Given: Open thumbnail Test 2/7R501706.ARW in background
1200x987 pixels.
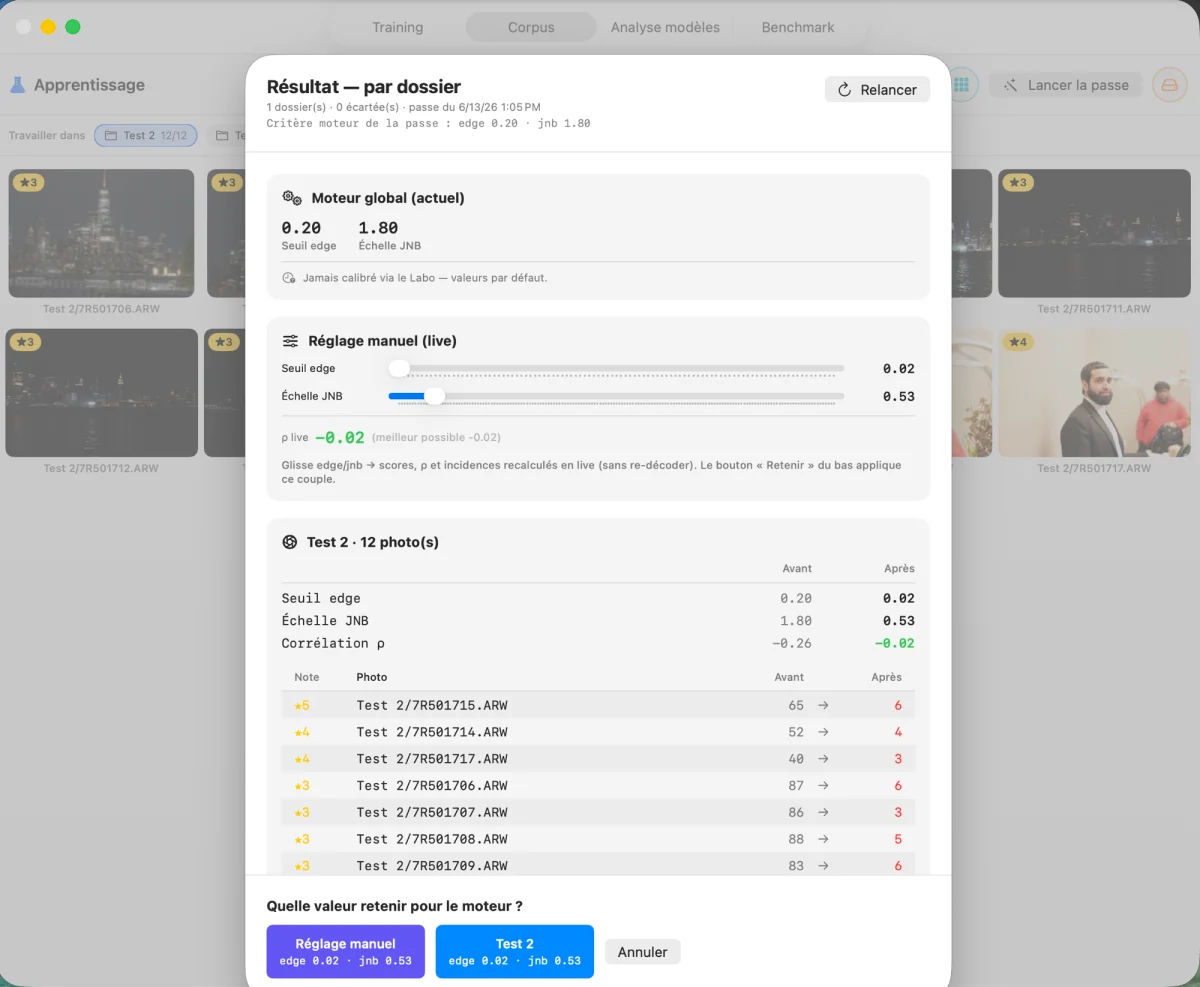Looking at the screenshot, I should click(x=100, y=233).
